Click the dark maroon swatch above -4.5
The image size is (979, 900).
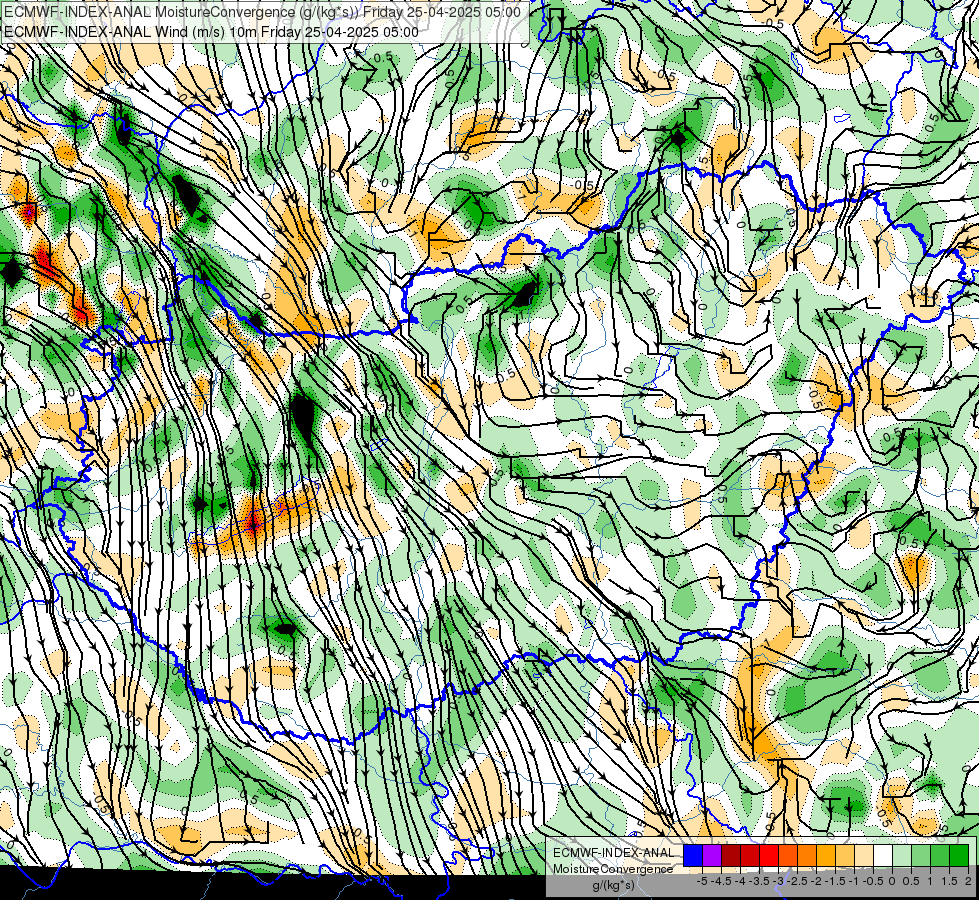click(731, 856)
